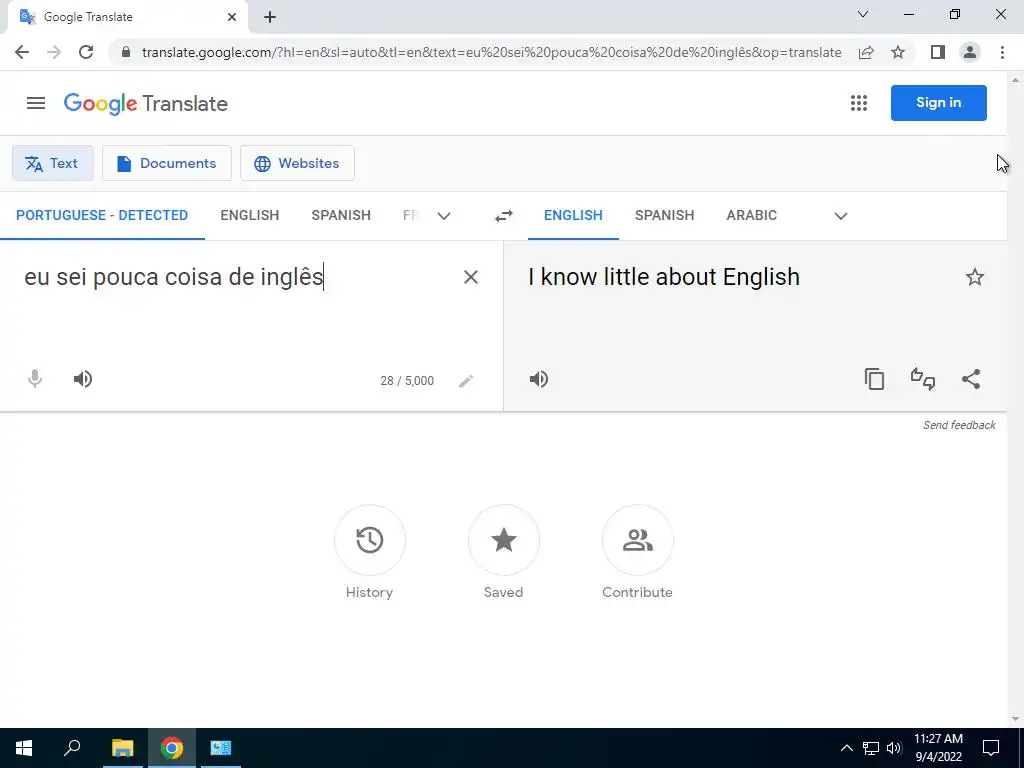The height and width of the screenshot is (768, 1024).
Task: Open a new browser tab
Action: [x=270, y=17]
